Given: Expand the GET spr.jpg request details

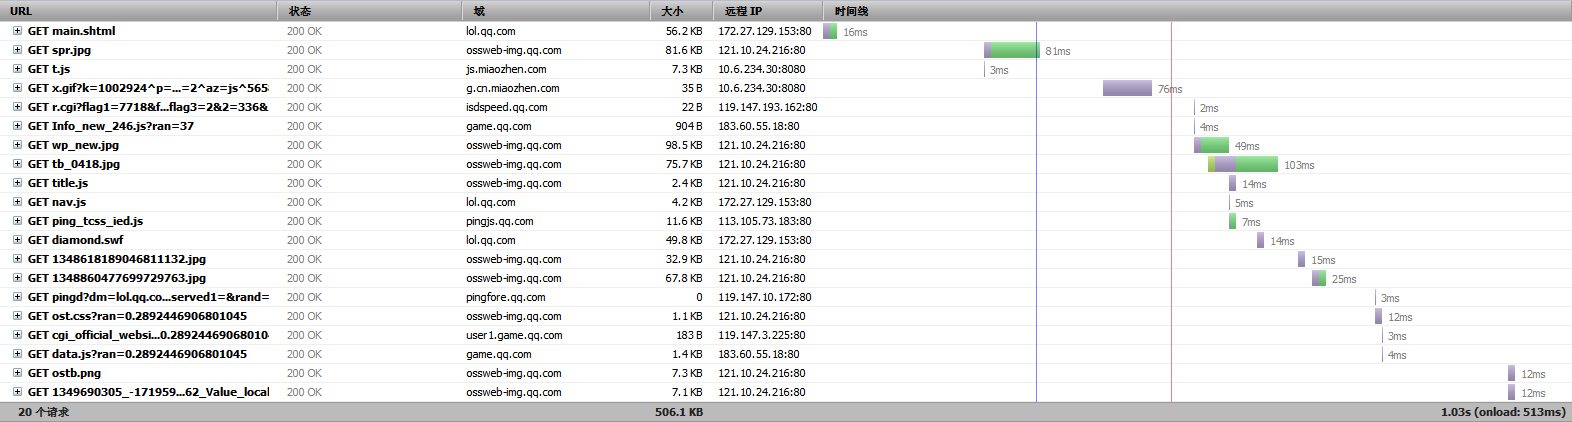Looking at the screenshot, I should [x=17, y=50].
